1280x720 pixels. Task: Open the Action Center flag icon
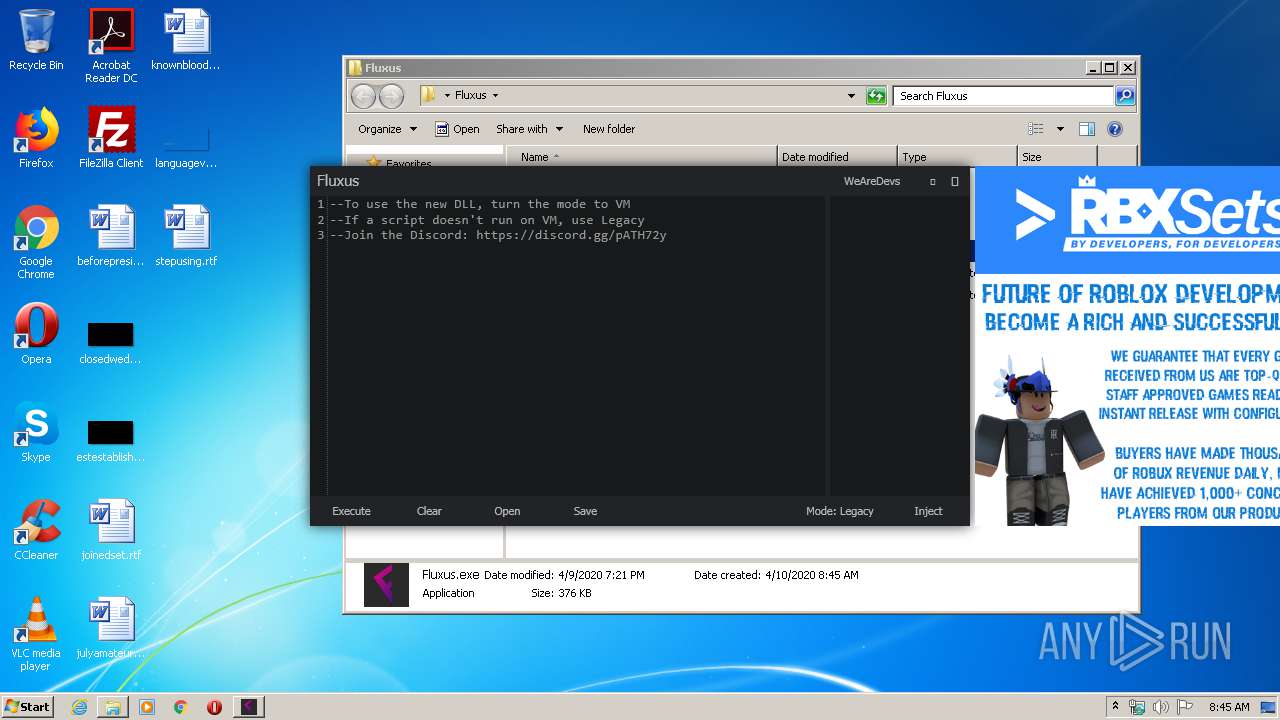coord(1184,707)
